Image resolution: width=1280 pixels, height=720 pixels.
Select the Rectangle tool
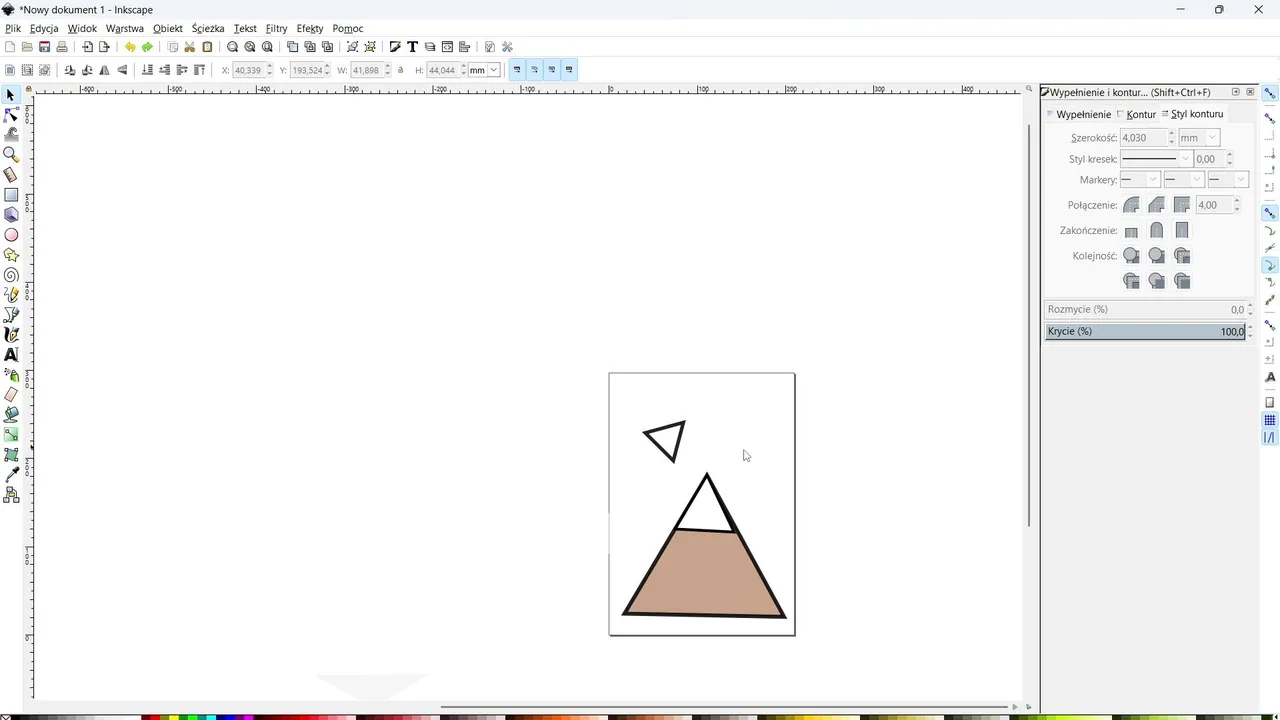11,195
